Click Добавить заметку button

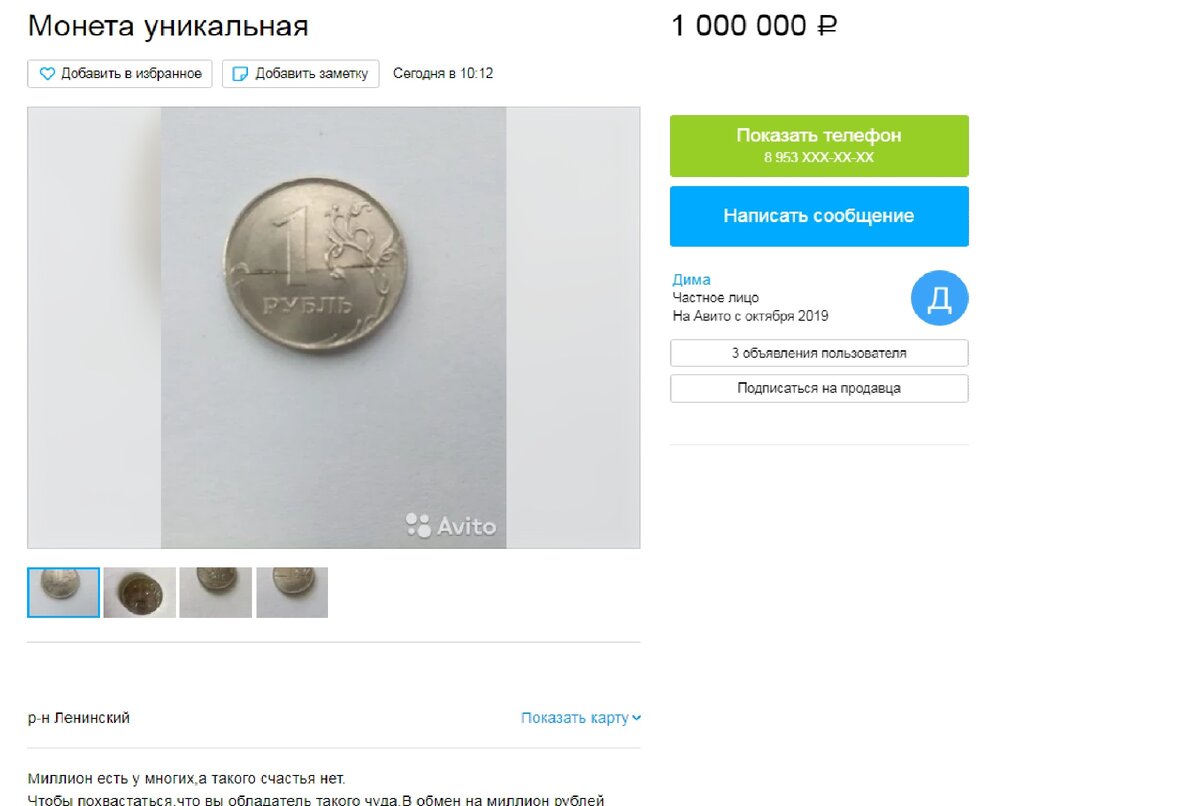click(x=301, y=74)
